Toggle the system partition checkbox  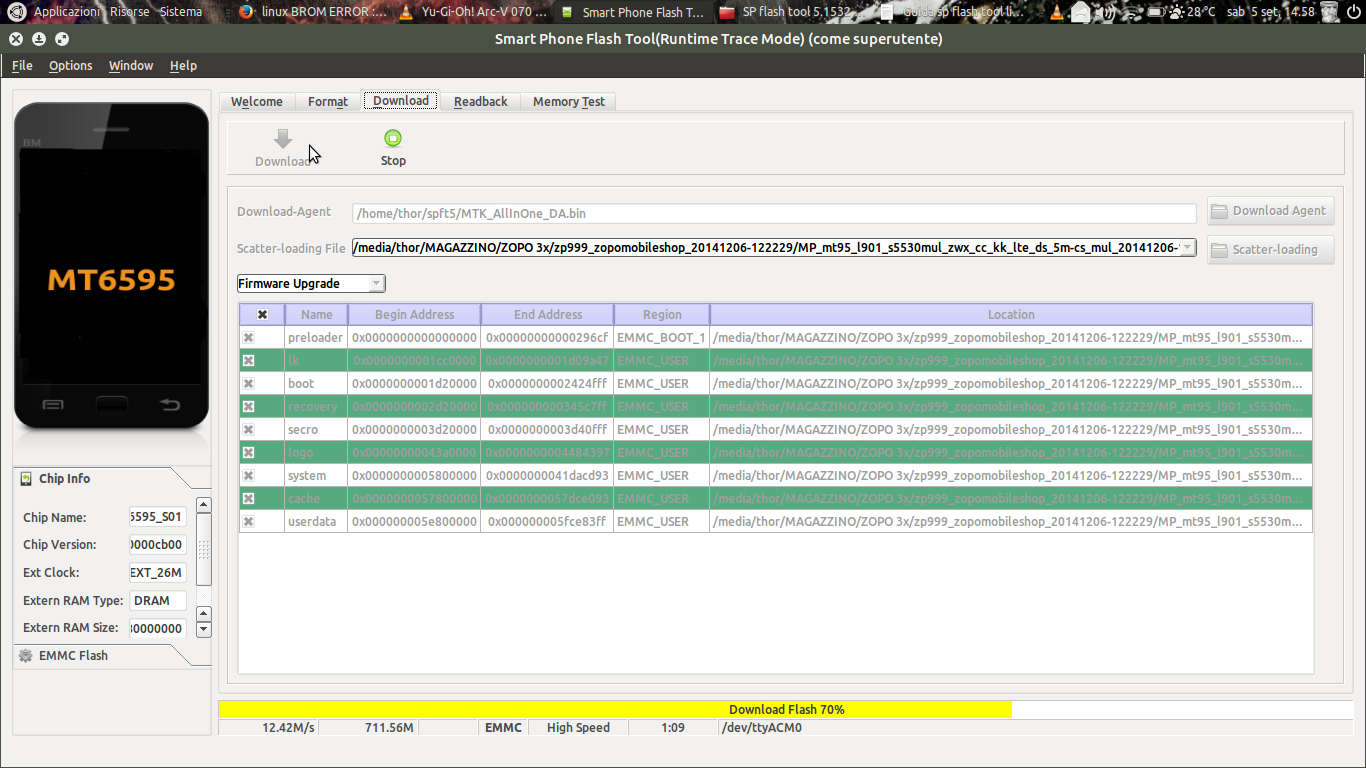[x=248, y=476]
